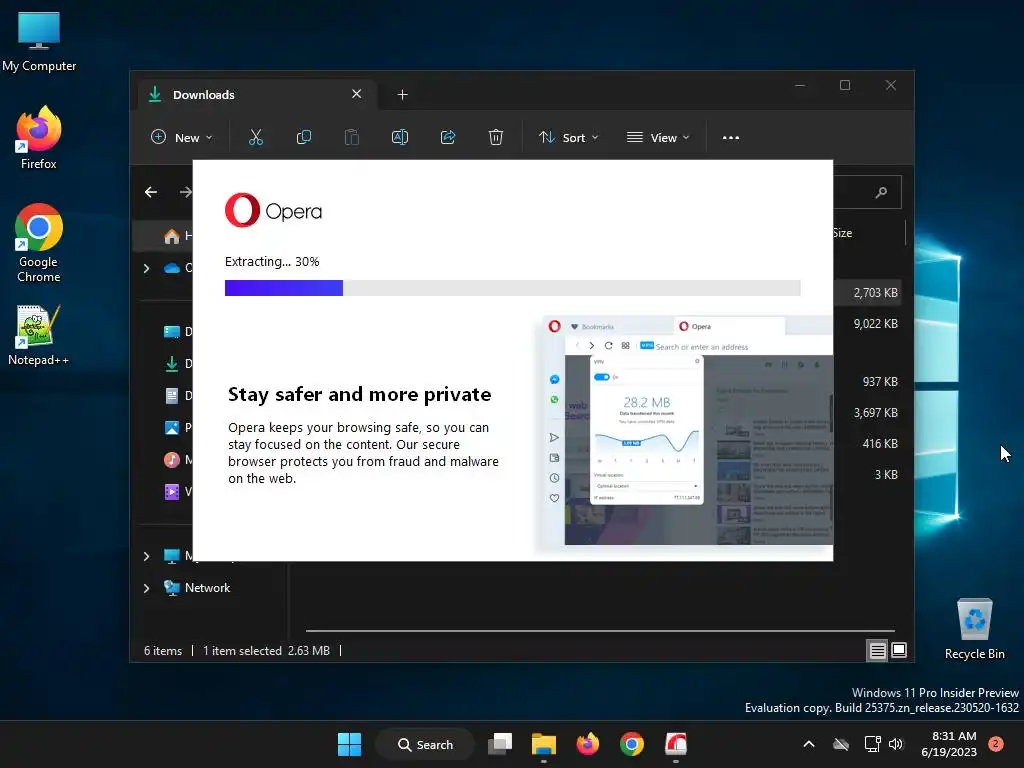The width and height of the screenshot is (1024, 768).
Task: Expand the OneDrive cloud tree node
Action: pyautogui.click(x=146, y=268)
